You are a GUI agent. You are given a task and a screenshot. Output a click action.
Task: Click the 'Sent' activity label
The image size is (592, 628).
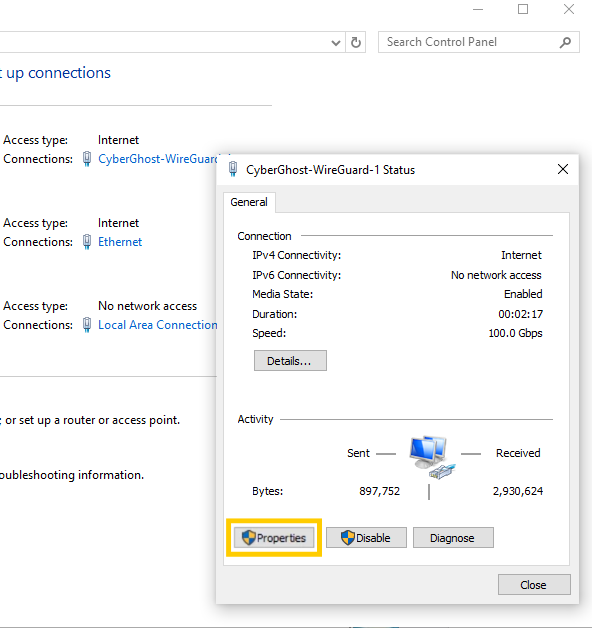(x=358, y=453)
